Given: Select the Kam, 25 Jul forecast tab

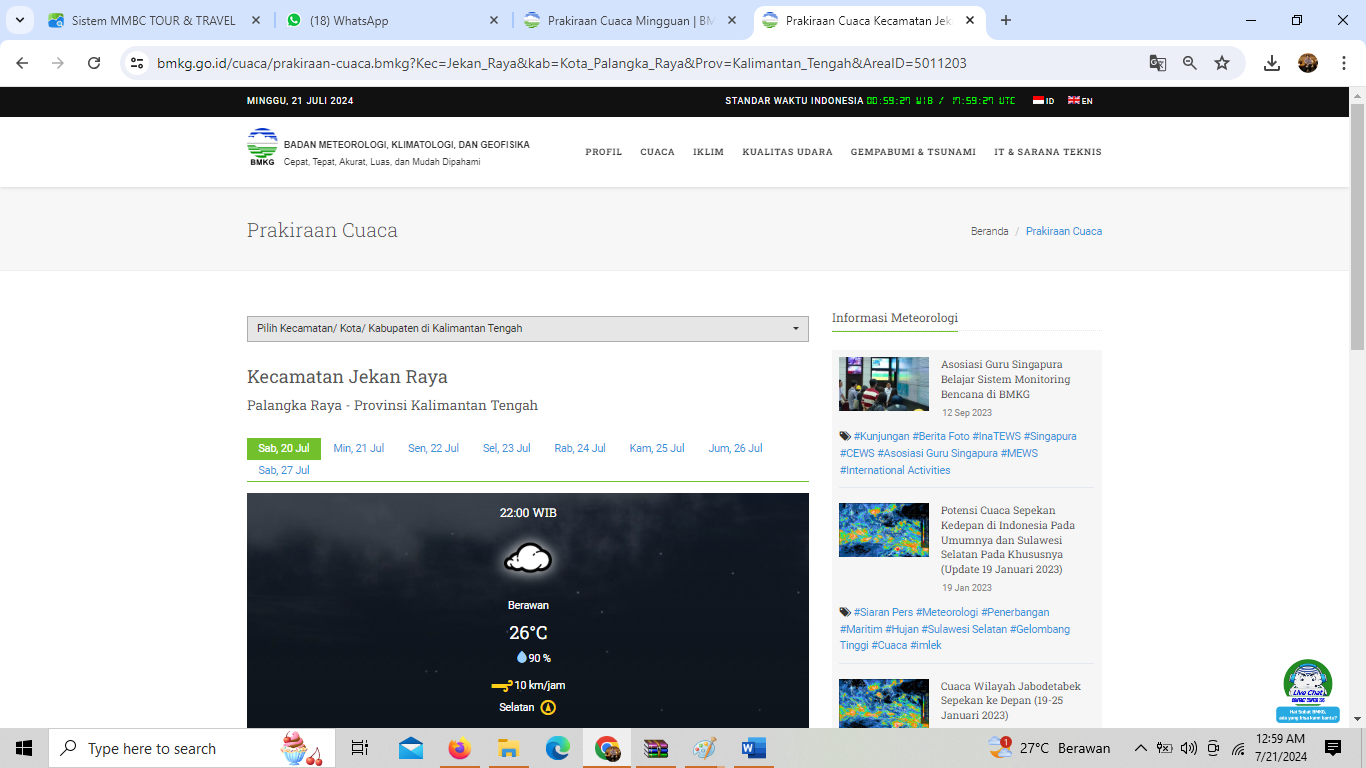Looking at the screenshot, I should click(657, 448).
